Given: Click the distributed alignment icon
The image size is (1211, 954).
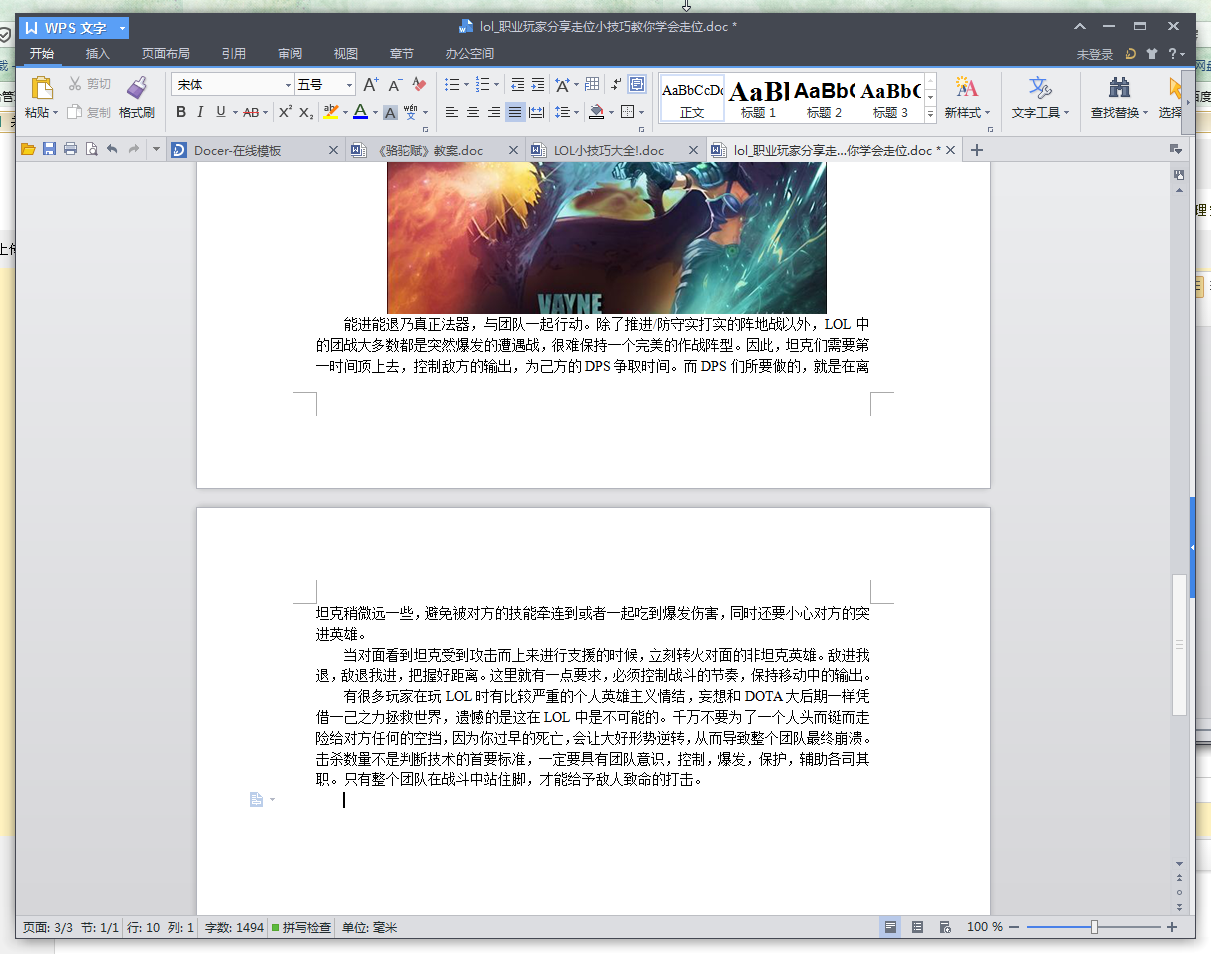Looking at the screenshot, I should tap(536, 112).
